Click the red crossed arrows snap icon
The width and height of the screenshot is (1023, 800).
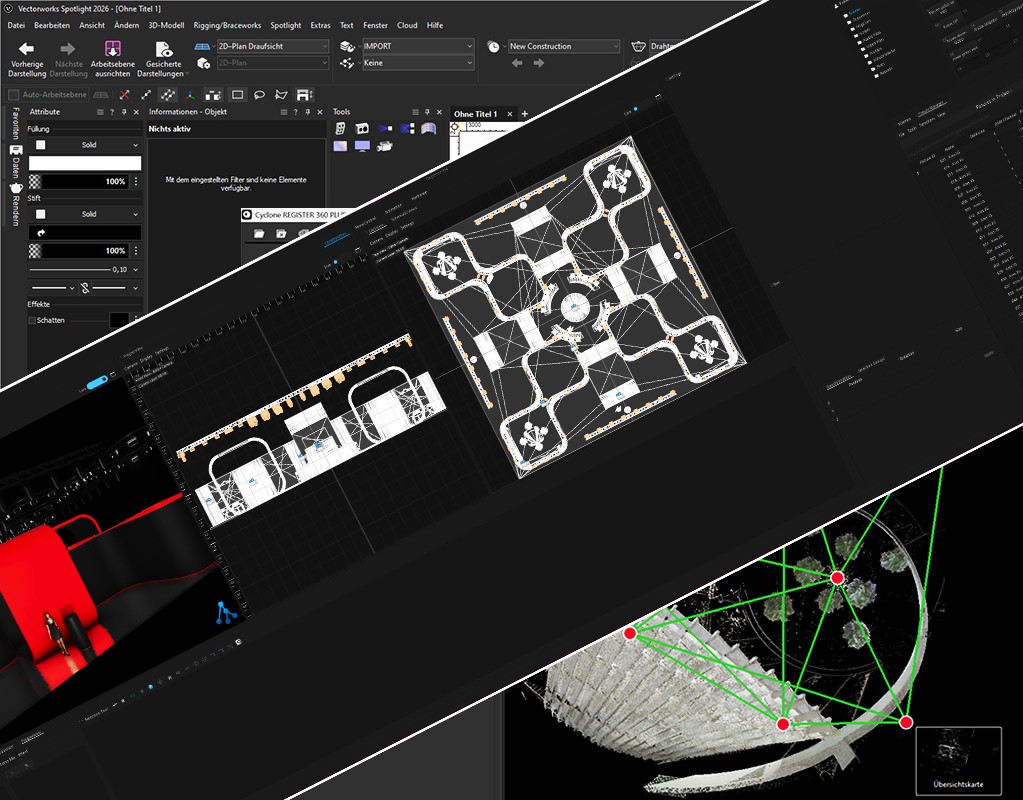pyautogui.click(x=125, y=95)
